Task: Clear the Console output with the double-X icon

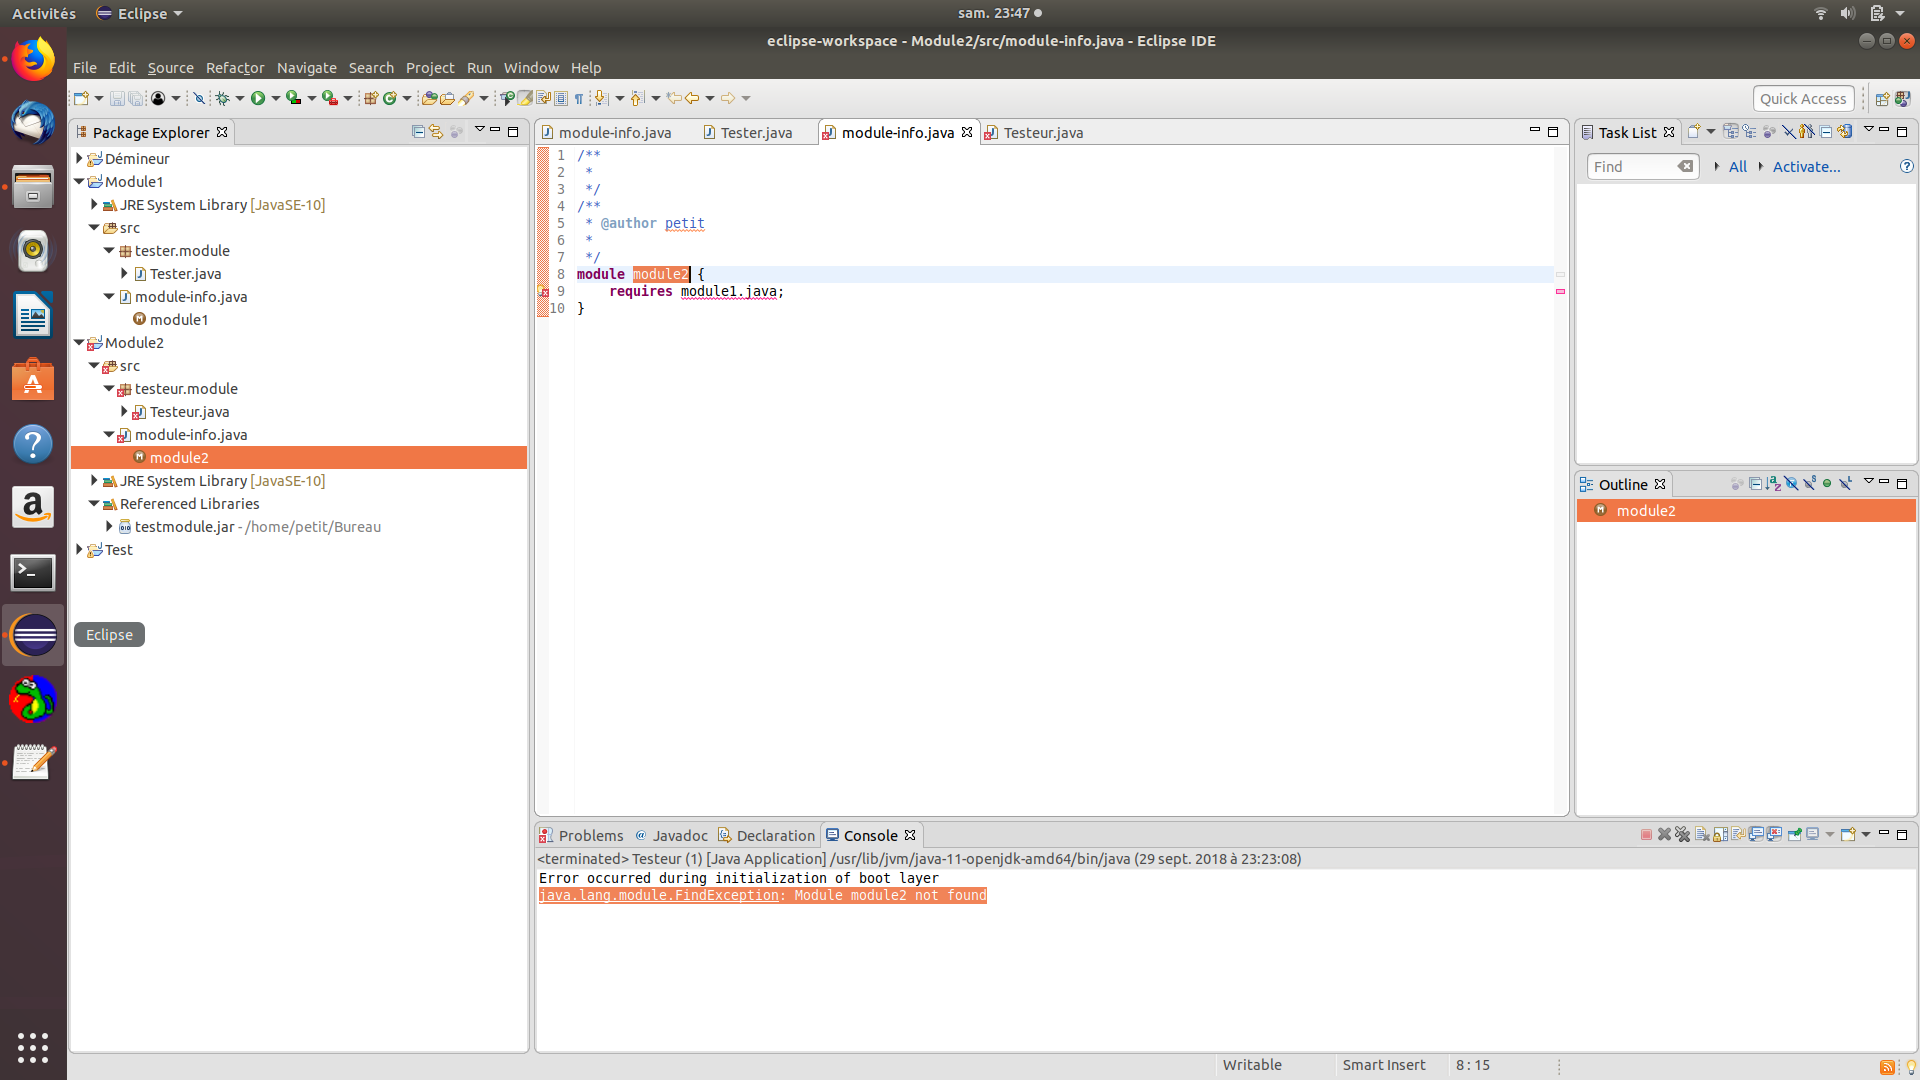Action: point(1683,834)
